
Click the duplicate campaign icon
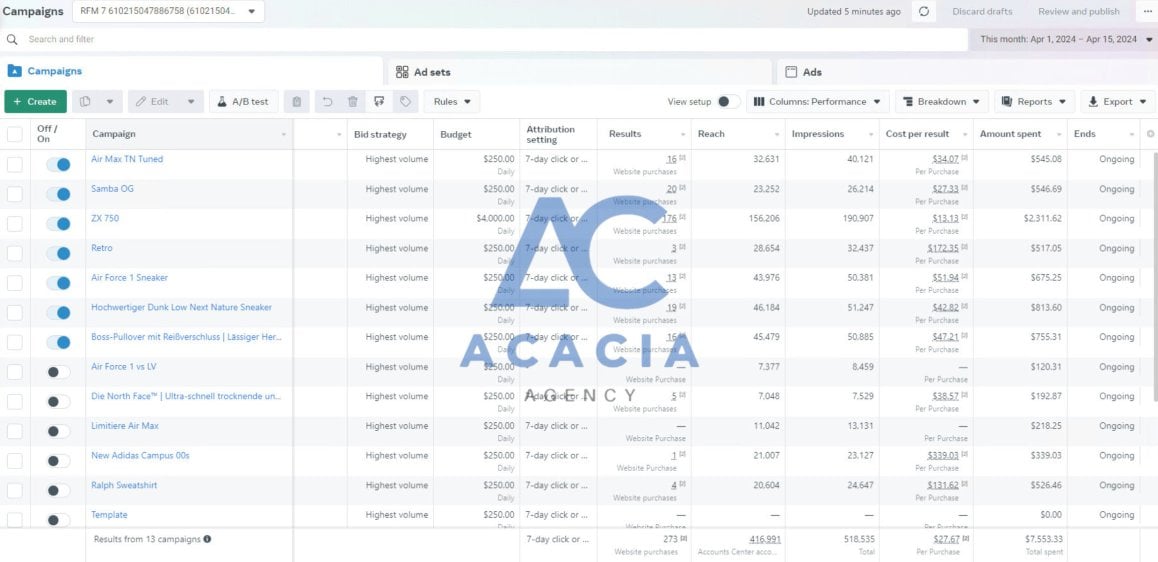tap(86, 102)
